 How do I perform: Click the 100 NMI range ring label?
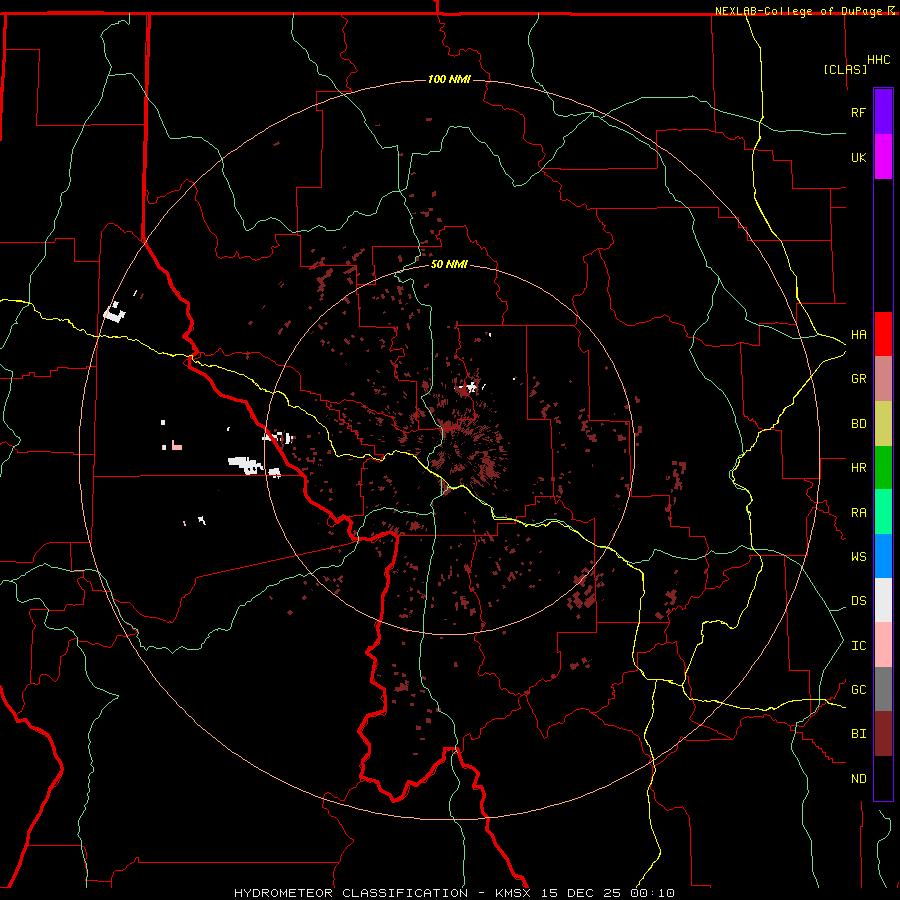tap(449, 79)
